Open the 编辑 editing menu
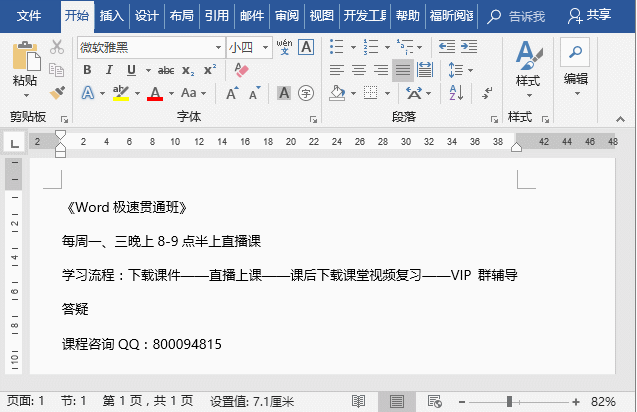 point(576,85)
